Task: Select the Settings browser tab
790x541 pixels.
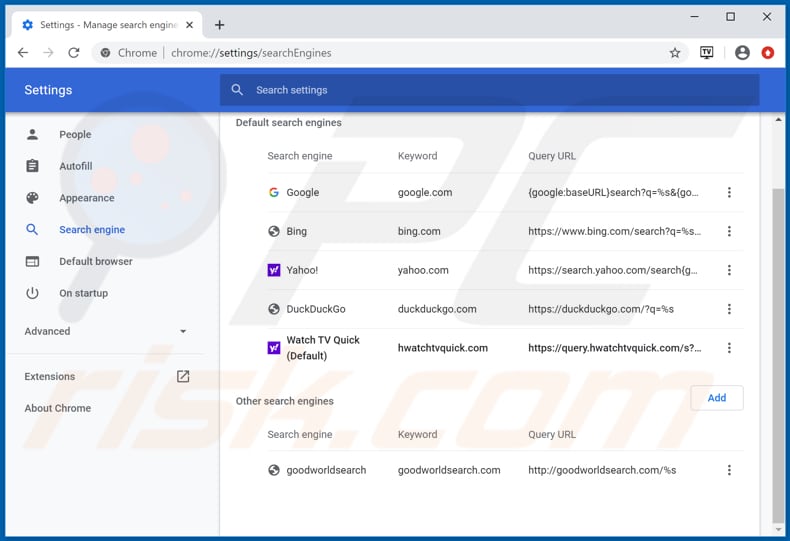Action: click(108, 25)
